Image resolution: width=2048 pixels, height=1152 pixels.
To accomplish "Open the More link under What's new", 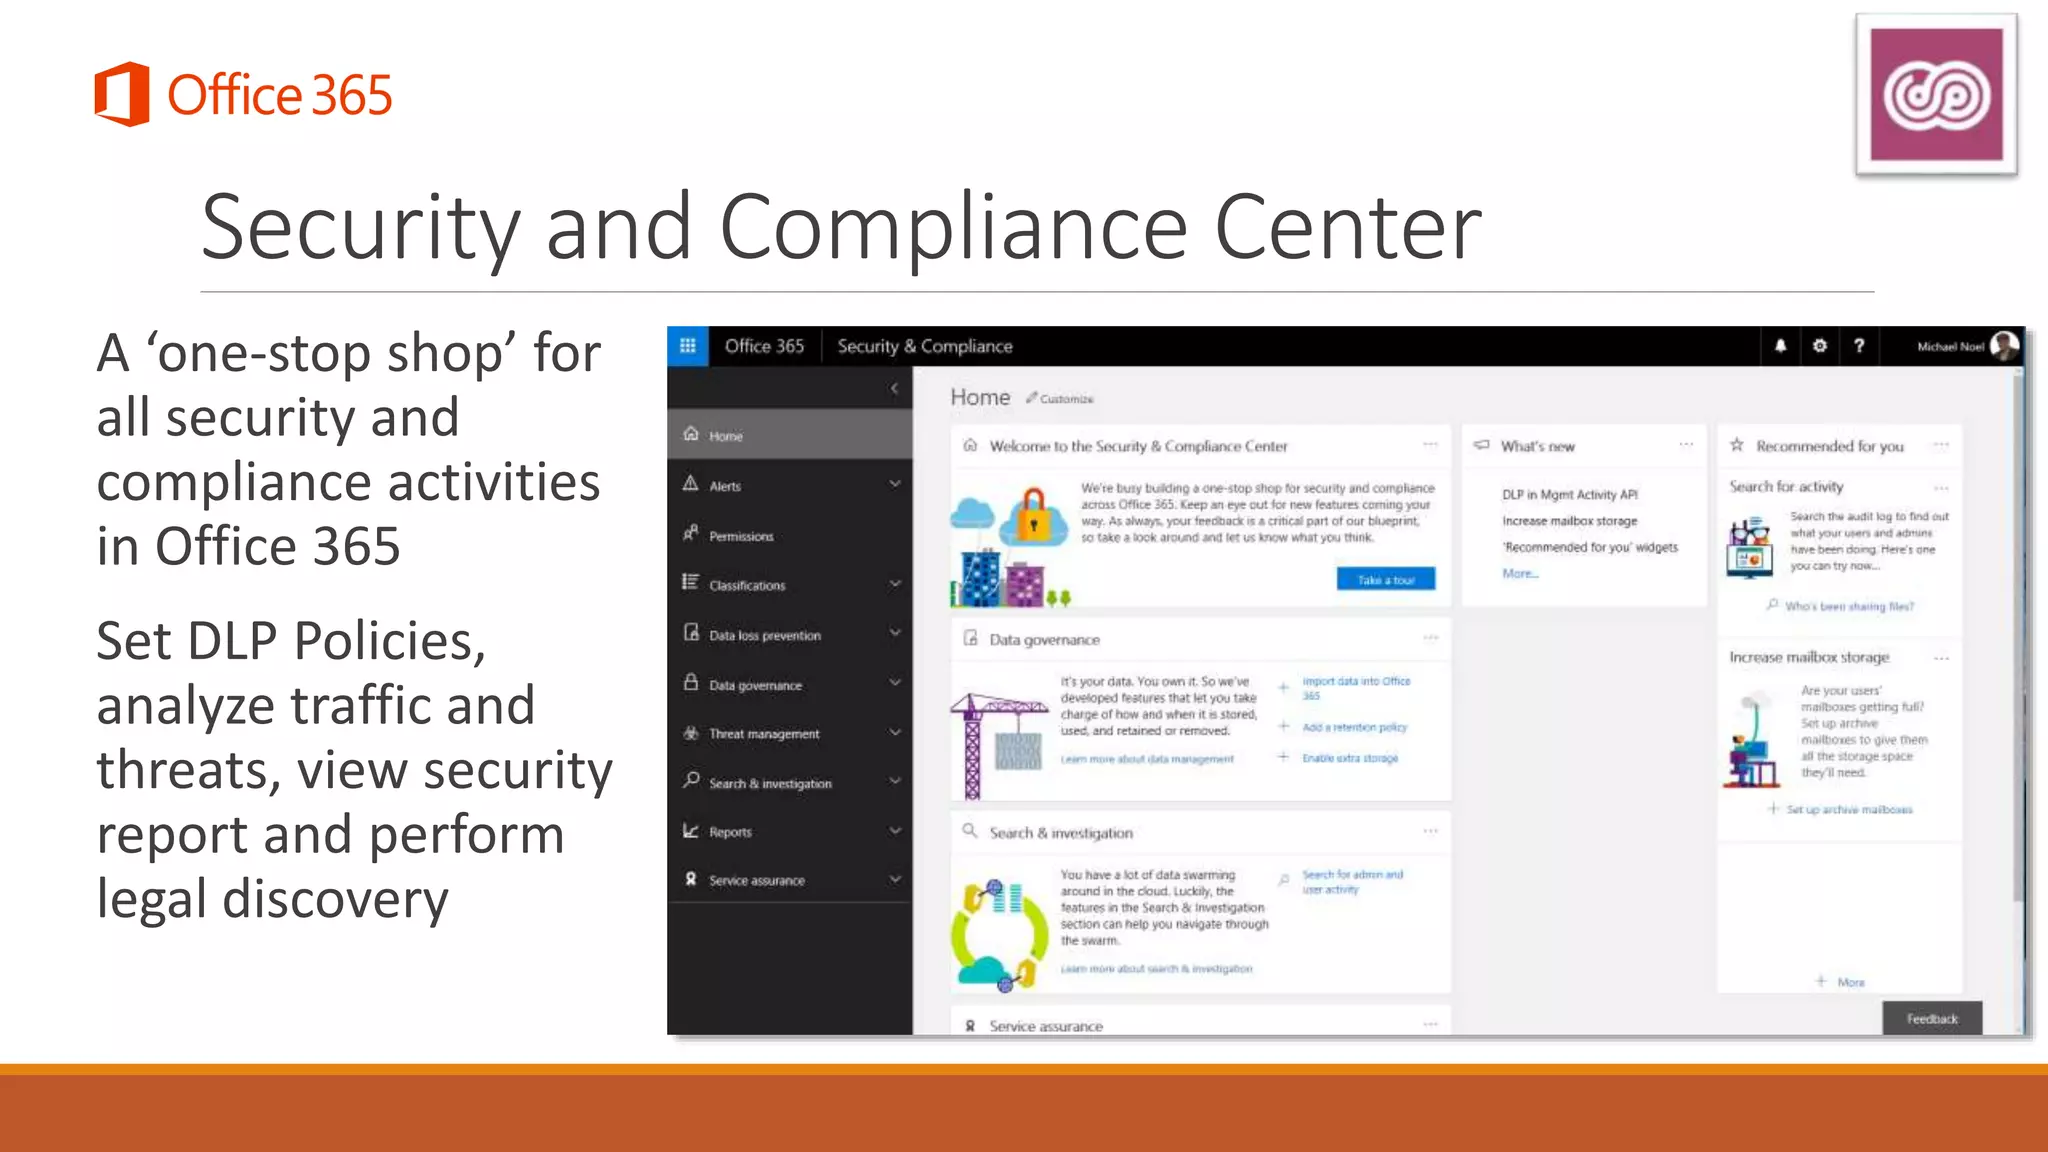I will point(1520,573).
